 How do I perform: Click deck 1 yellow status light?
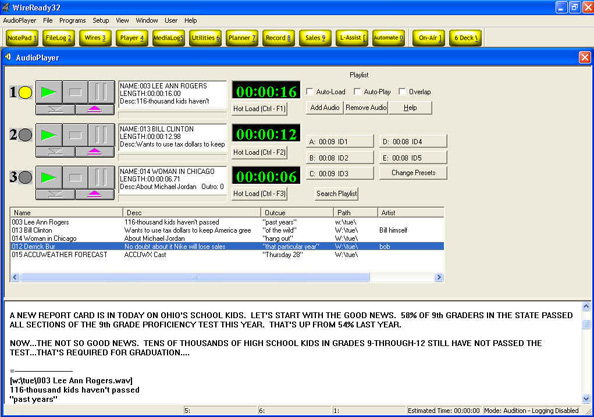25,92
